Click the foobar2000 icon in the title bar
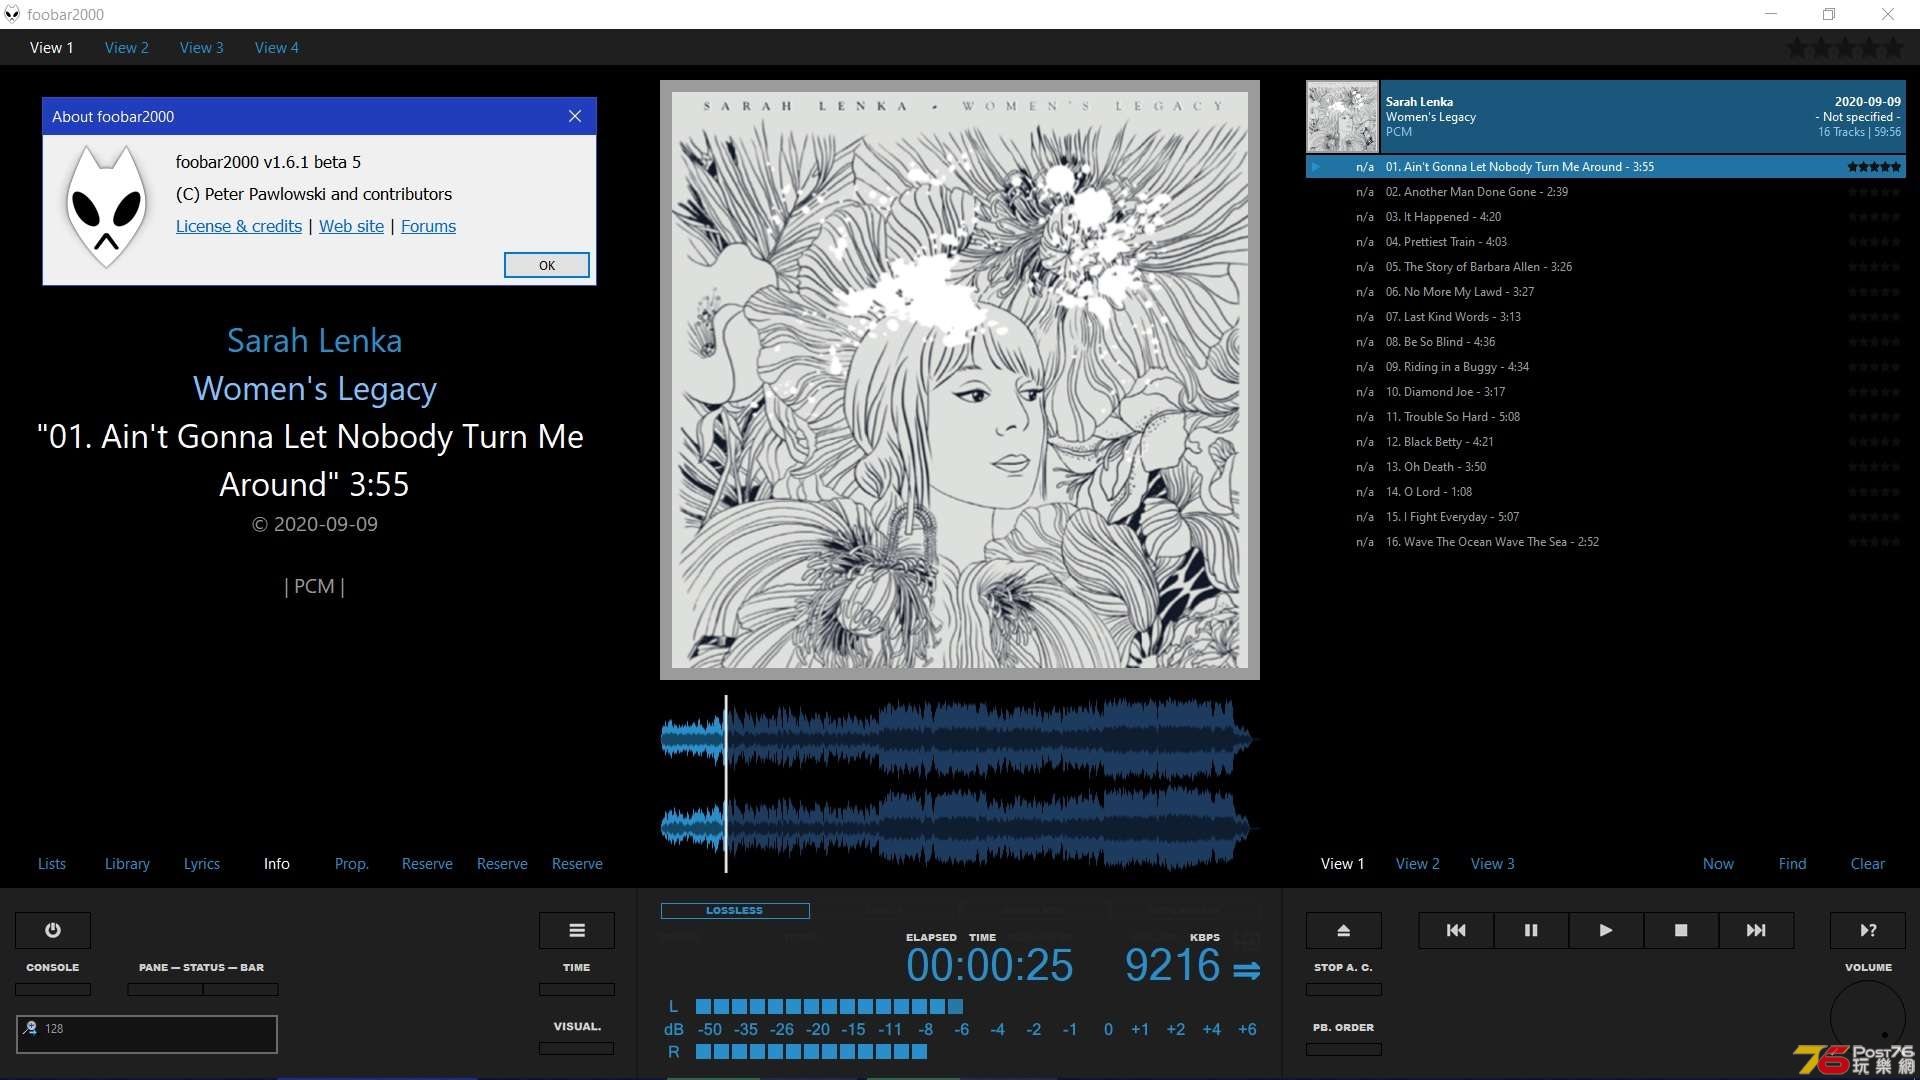 coord(12,14)
